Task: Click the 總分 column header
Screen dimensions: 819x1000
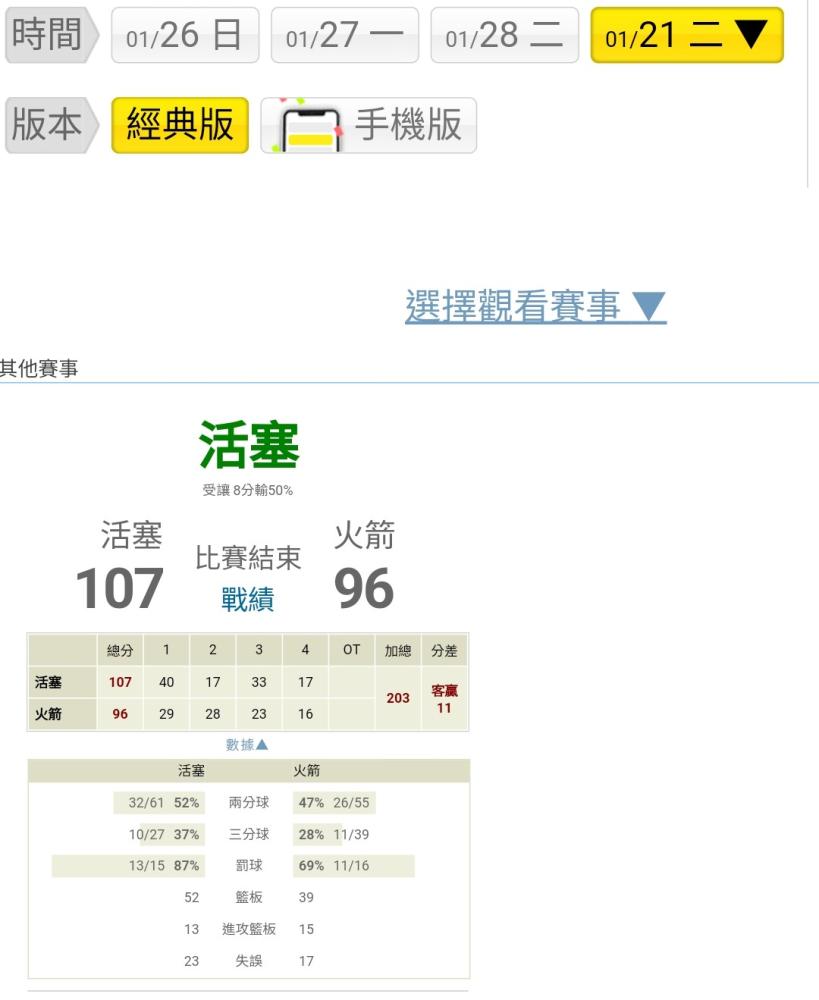Action: [120, 650]
